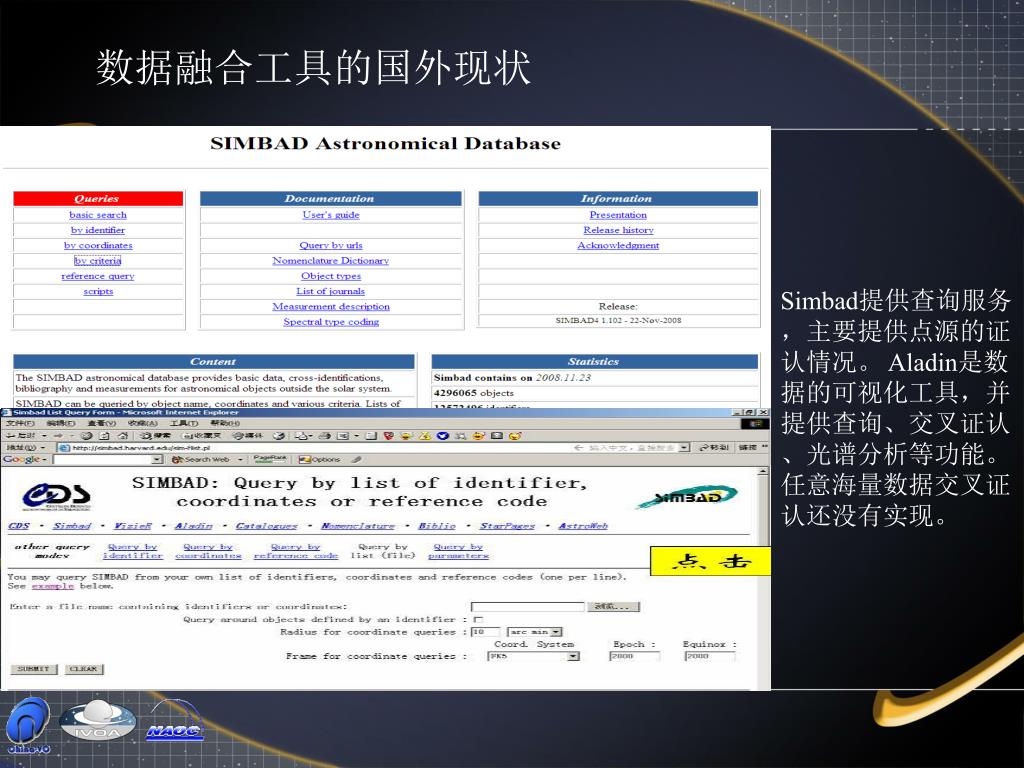The image size is (1024, 768).
Task: Click the Refresh page icon in IE toolbar
Action: pos(104,436)
